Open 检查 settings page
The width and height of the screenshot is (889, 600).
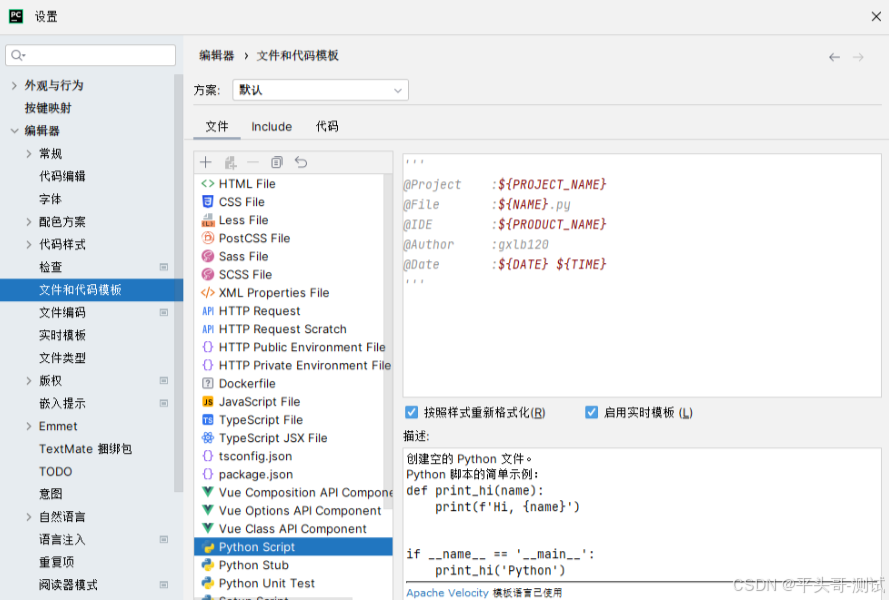click(50, 267)
